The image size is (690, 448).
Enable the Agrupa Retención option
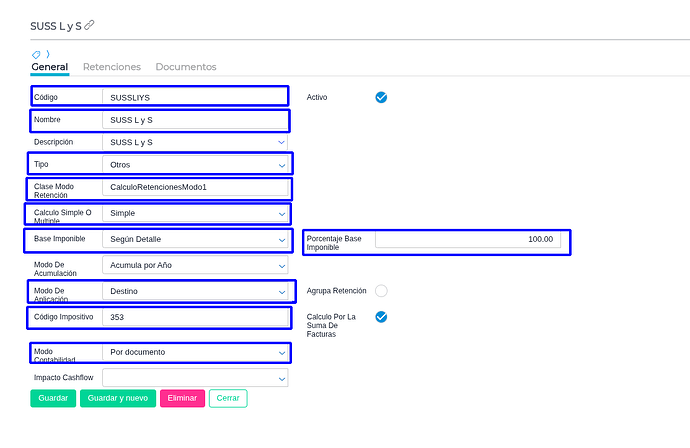[x=381, y=291]
